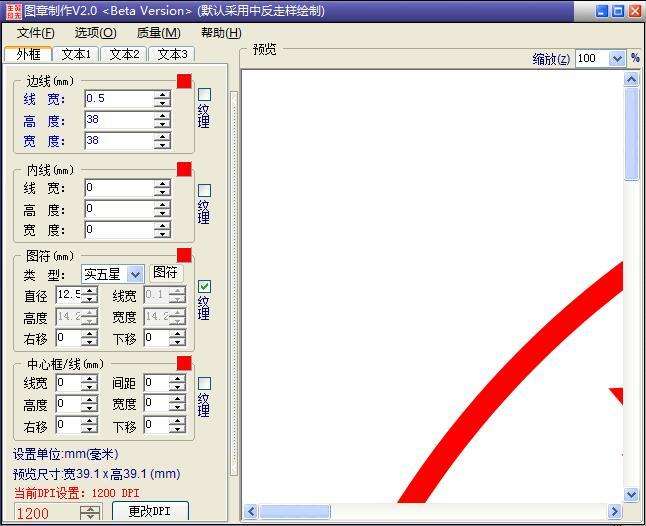The image size is (646, 526).
Task: Open the 帮助(H) menu
Action: point(221,33)
